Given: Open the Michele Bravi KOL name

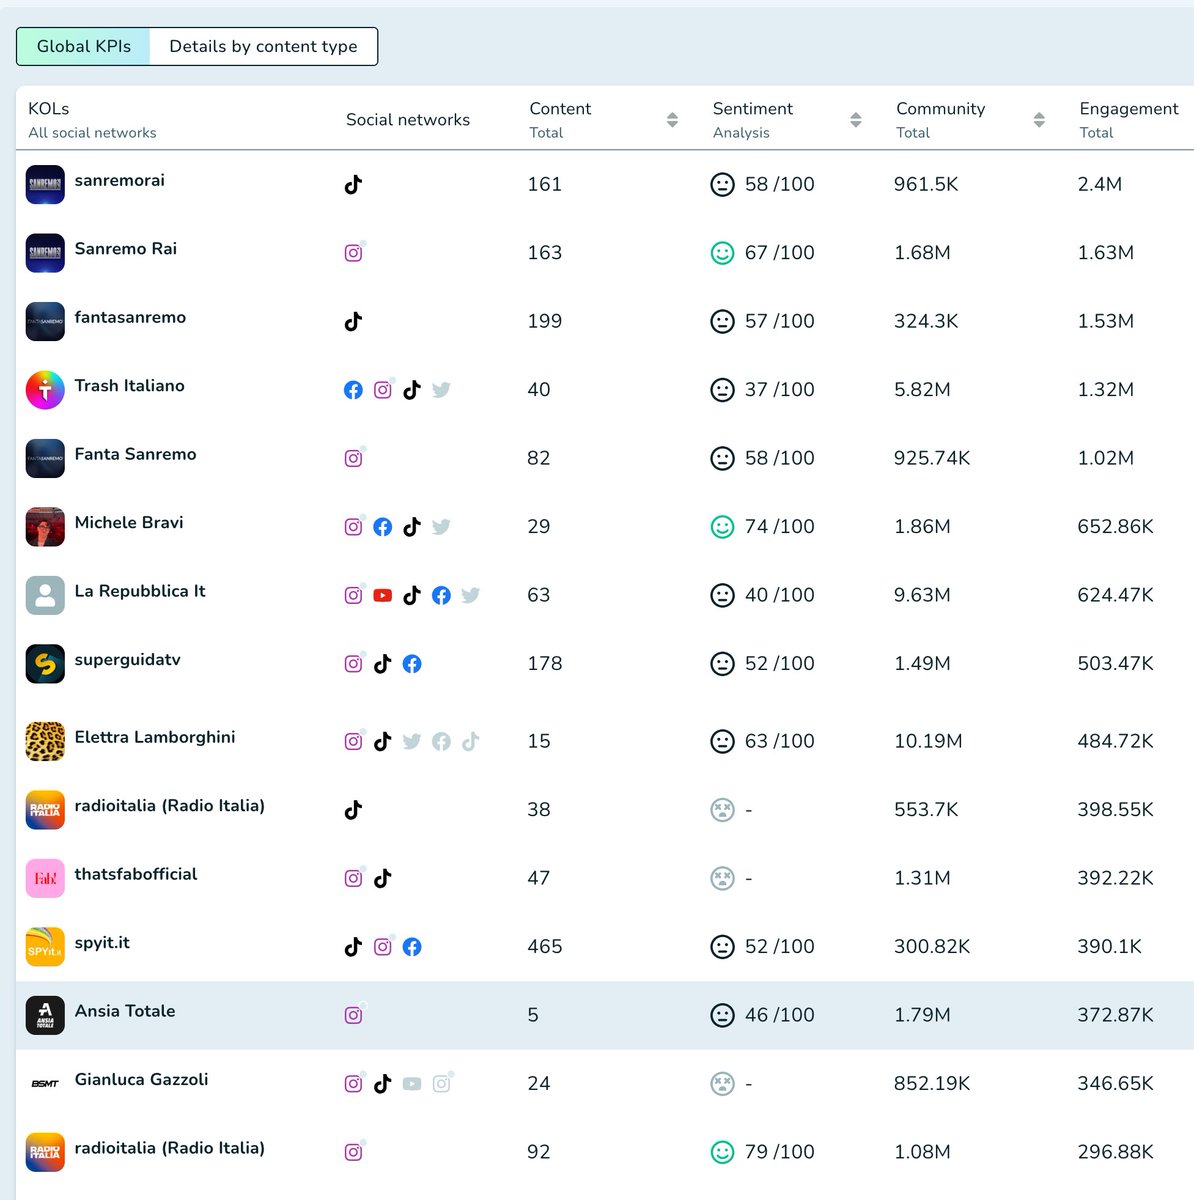Looking at the screenshot, I should click(x=129, y=522).
